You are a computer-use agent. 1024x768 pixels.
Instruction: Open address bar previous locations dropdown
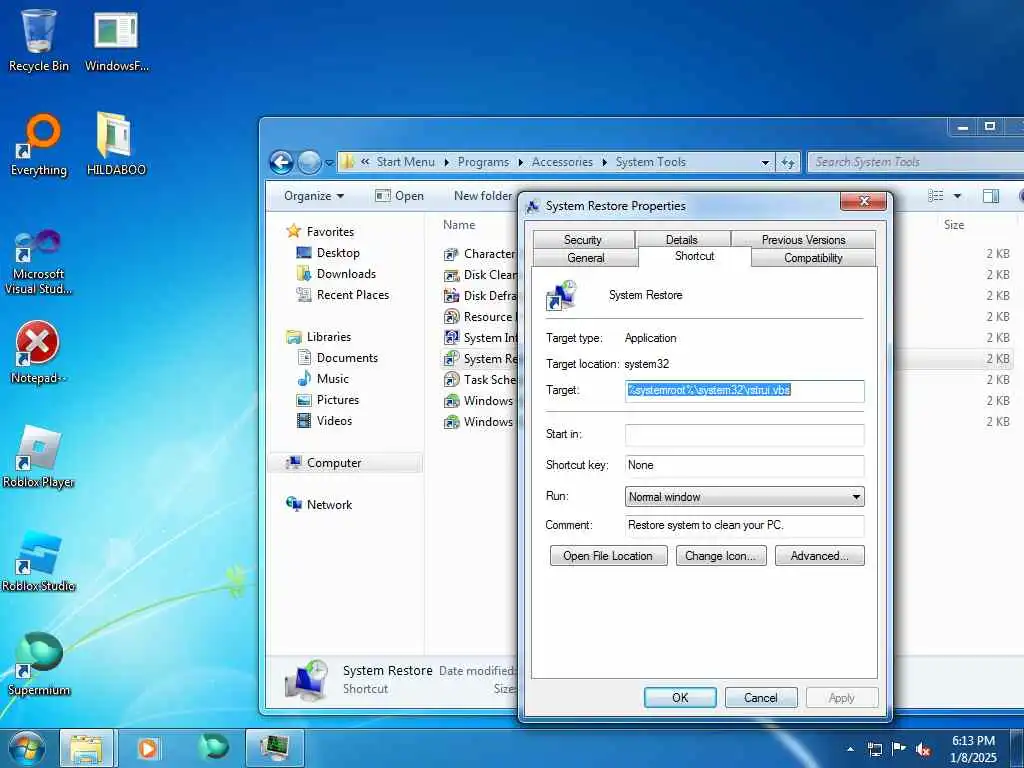click(765, 162)
